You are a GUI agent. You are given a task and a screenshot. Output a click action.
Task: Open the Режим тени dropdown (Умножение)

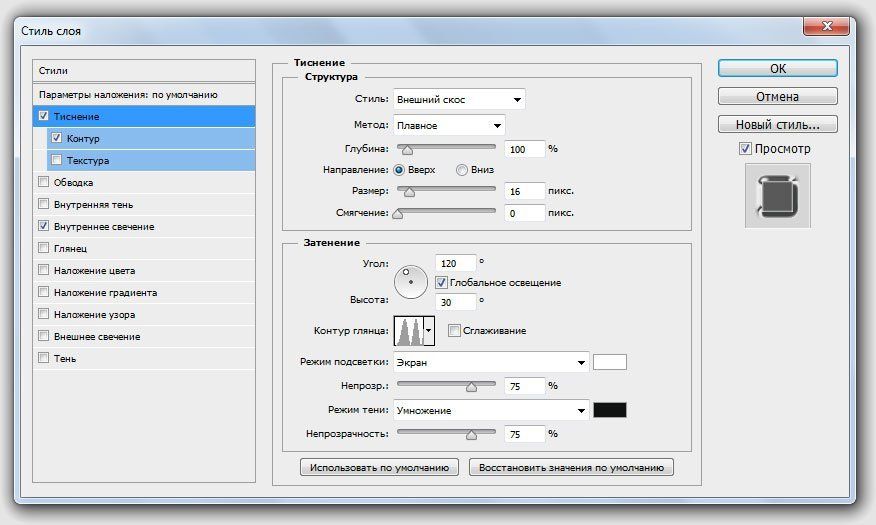pyautogui.click(x=491, y=410)
